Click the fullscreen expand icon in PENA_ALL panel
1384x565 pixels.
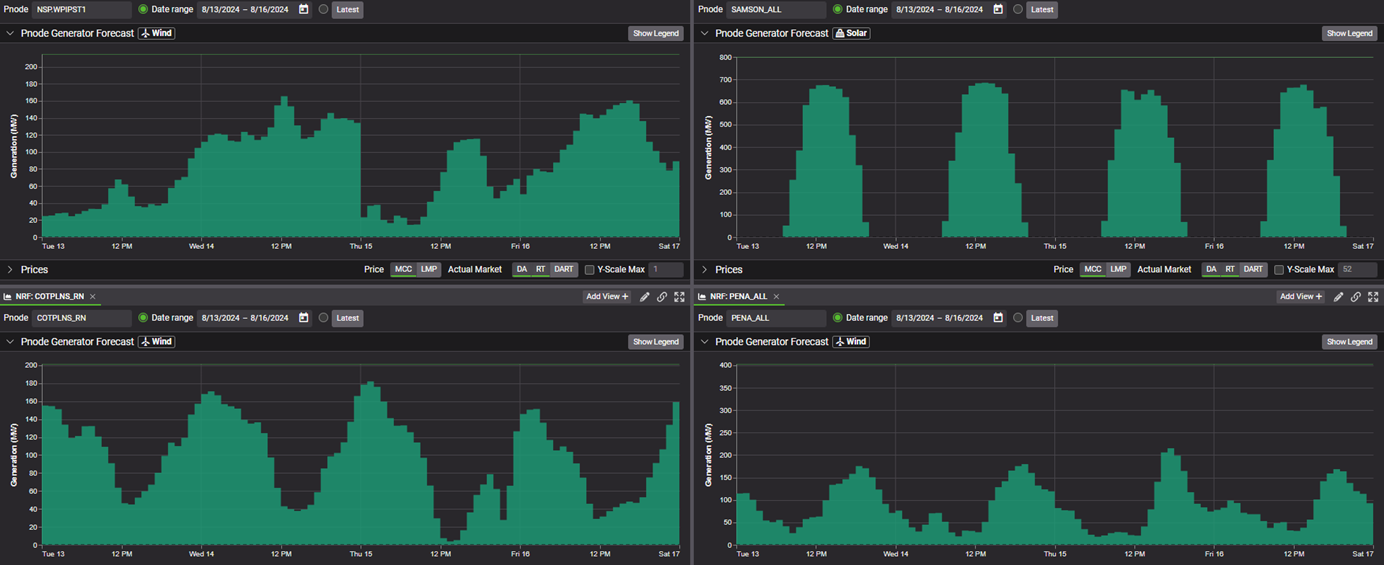[x=1373, y=297]
